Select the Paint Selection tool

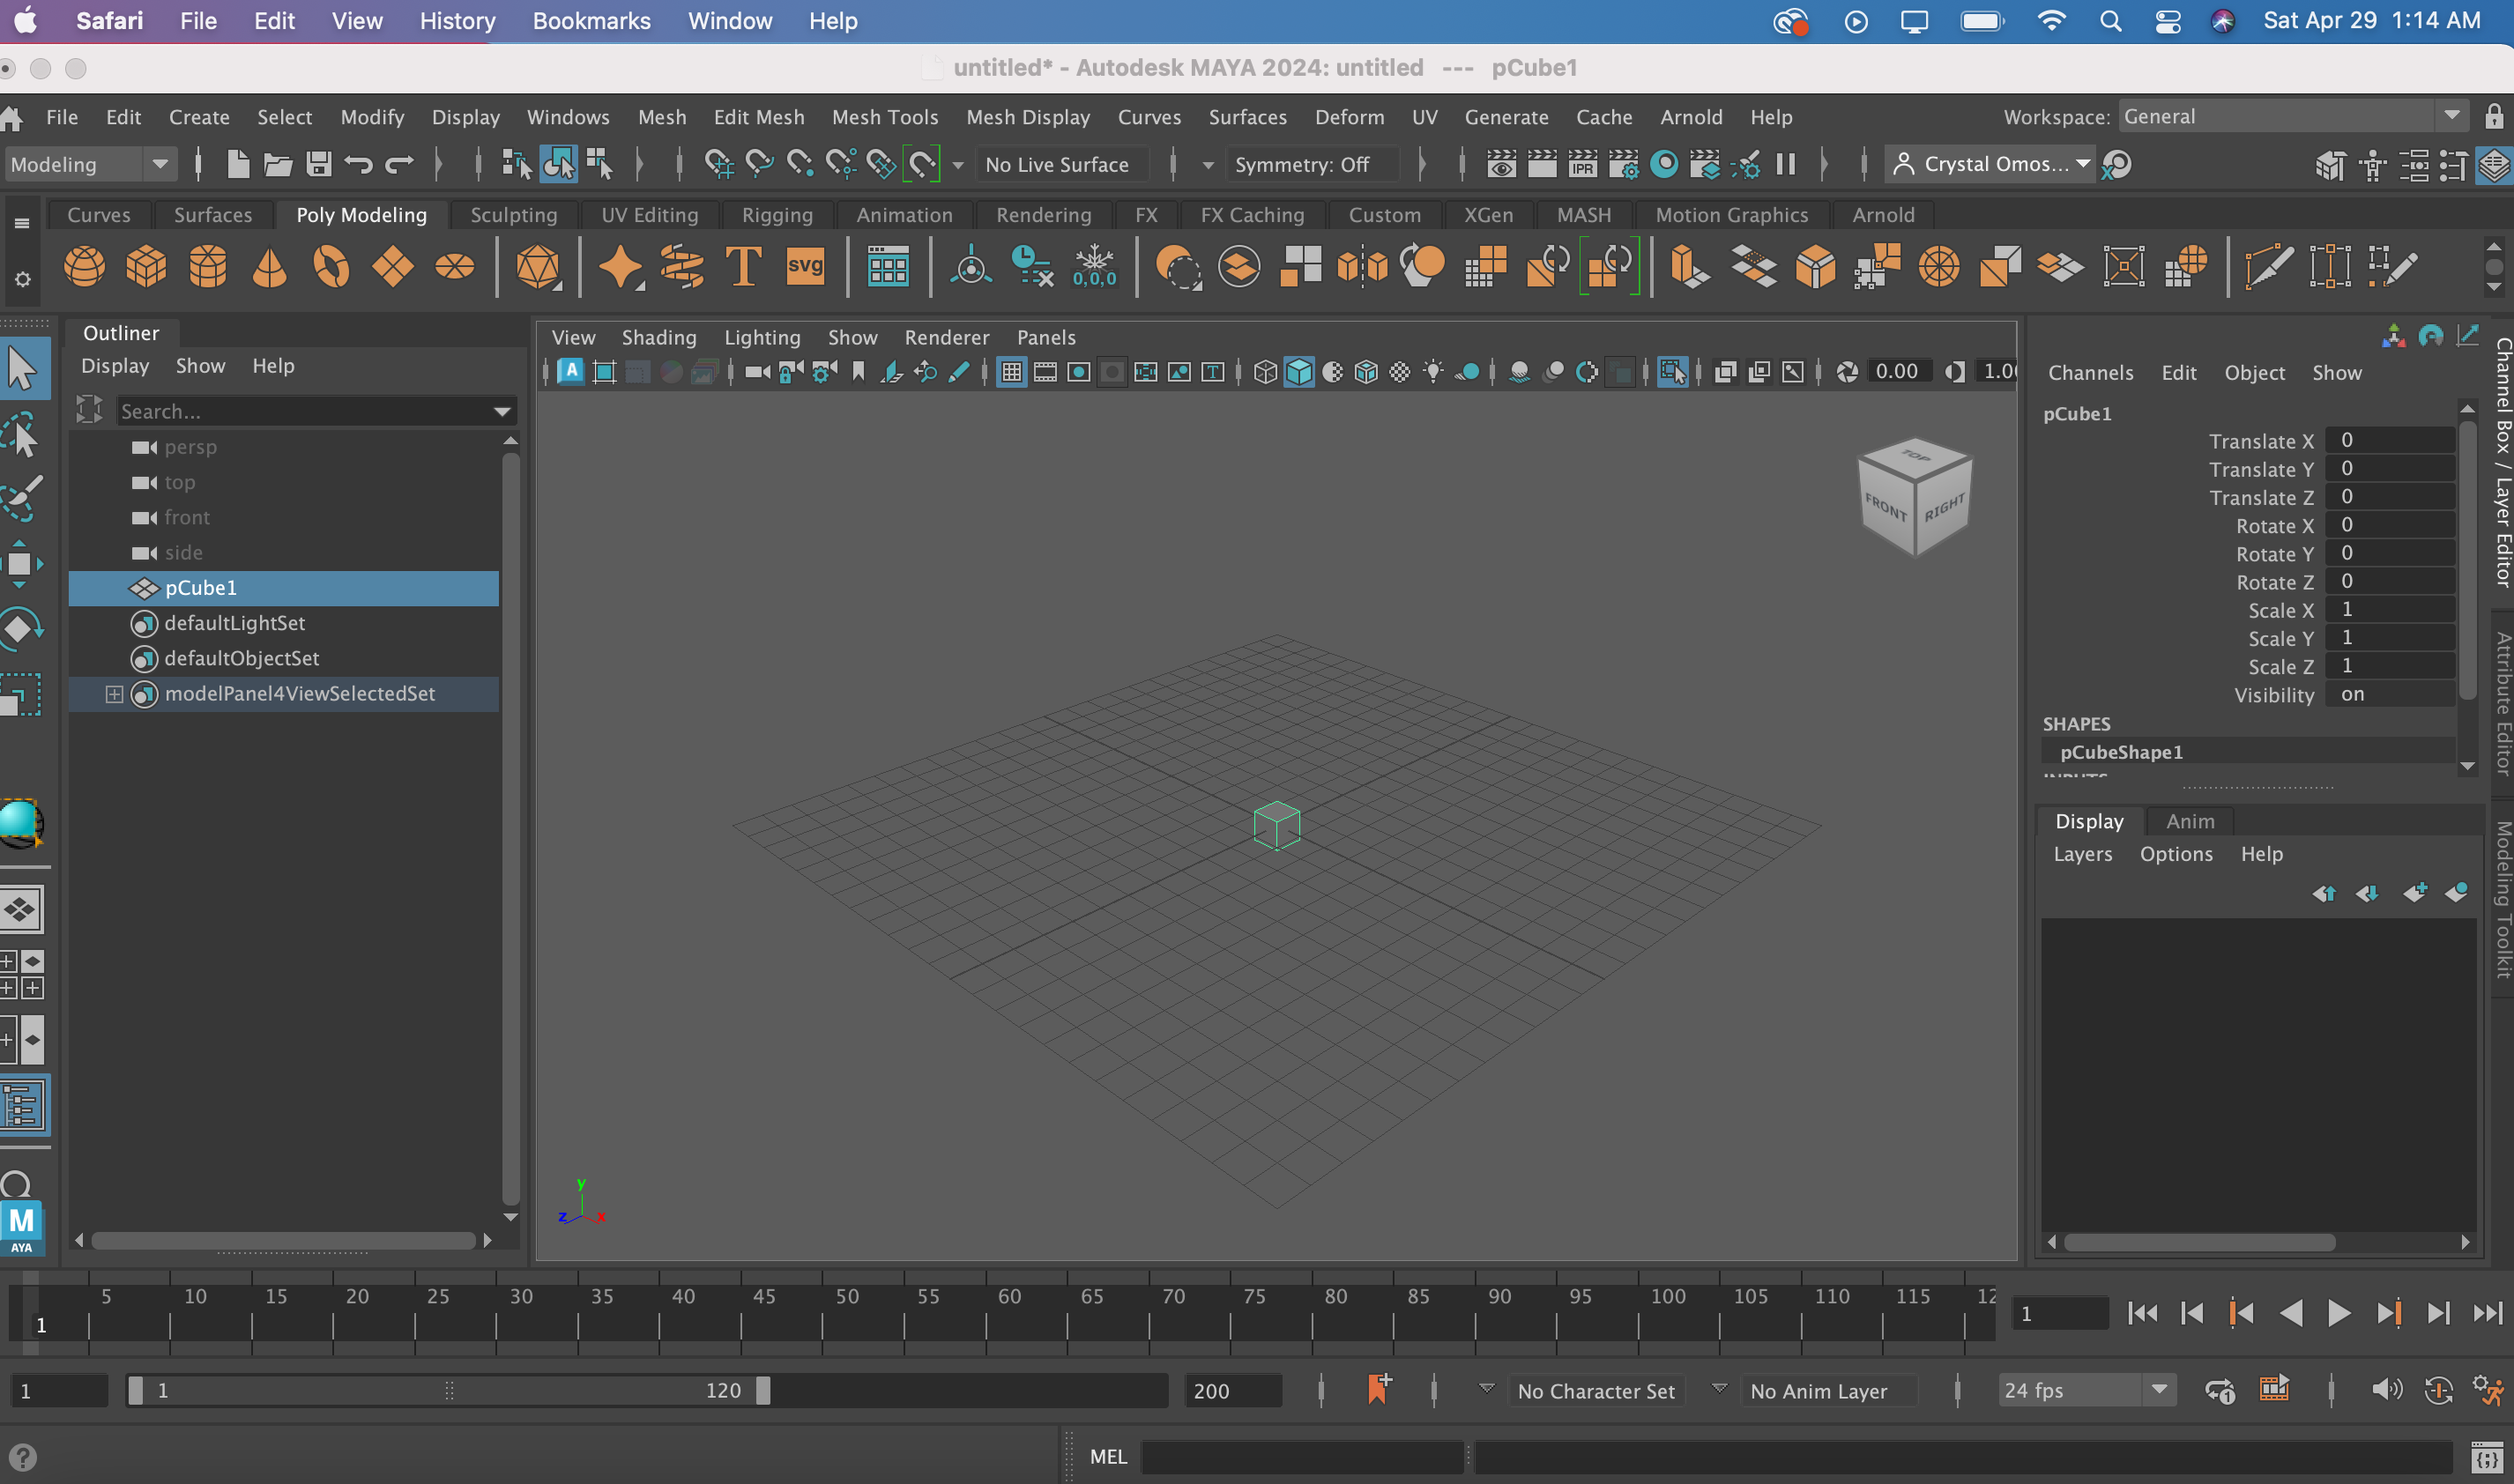point(21,499)
